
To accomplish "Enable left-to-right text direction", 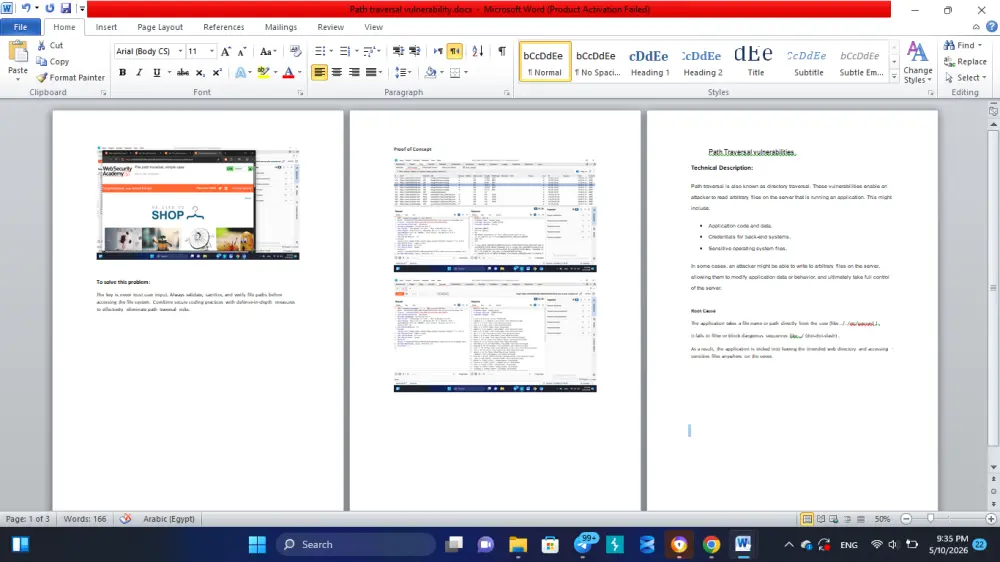I will [438, 51].
